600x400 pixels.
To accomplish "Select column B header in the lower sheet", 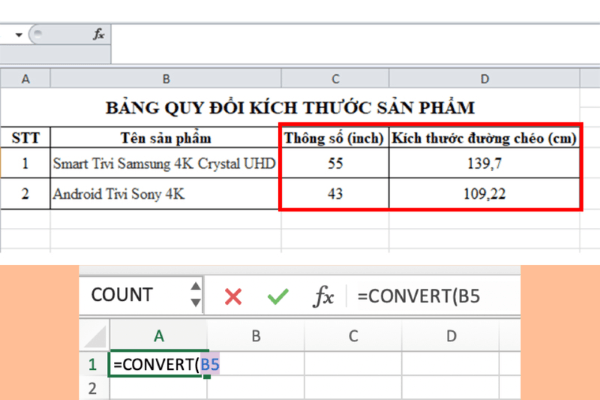I will click(x=256, y=336).
